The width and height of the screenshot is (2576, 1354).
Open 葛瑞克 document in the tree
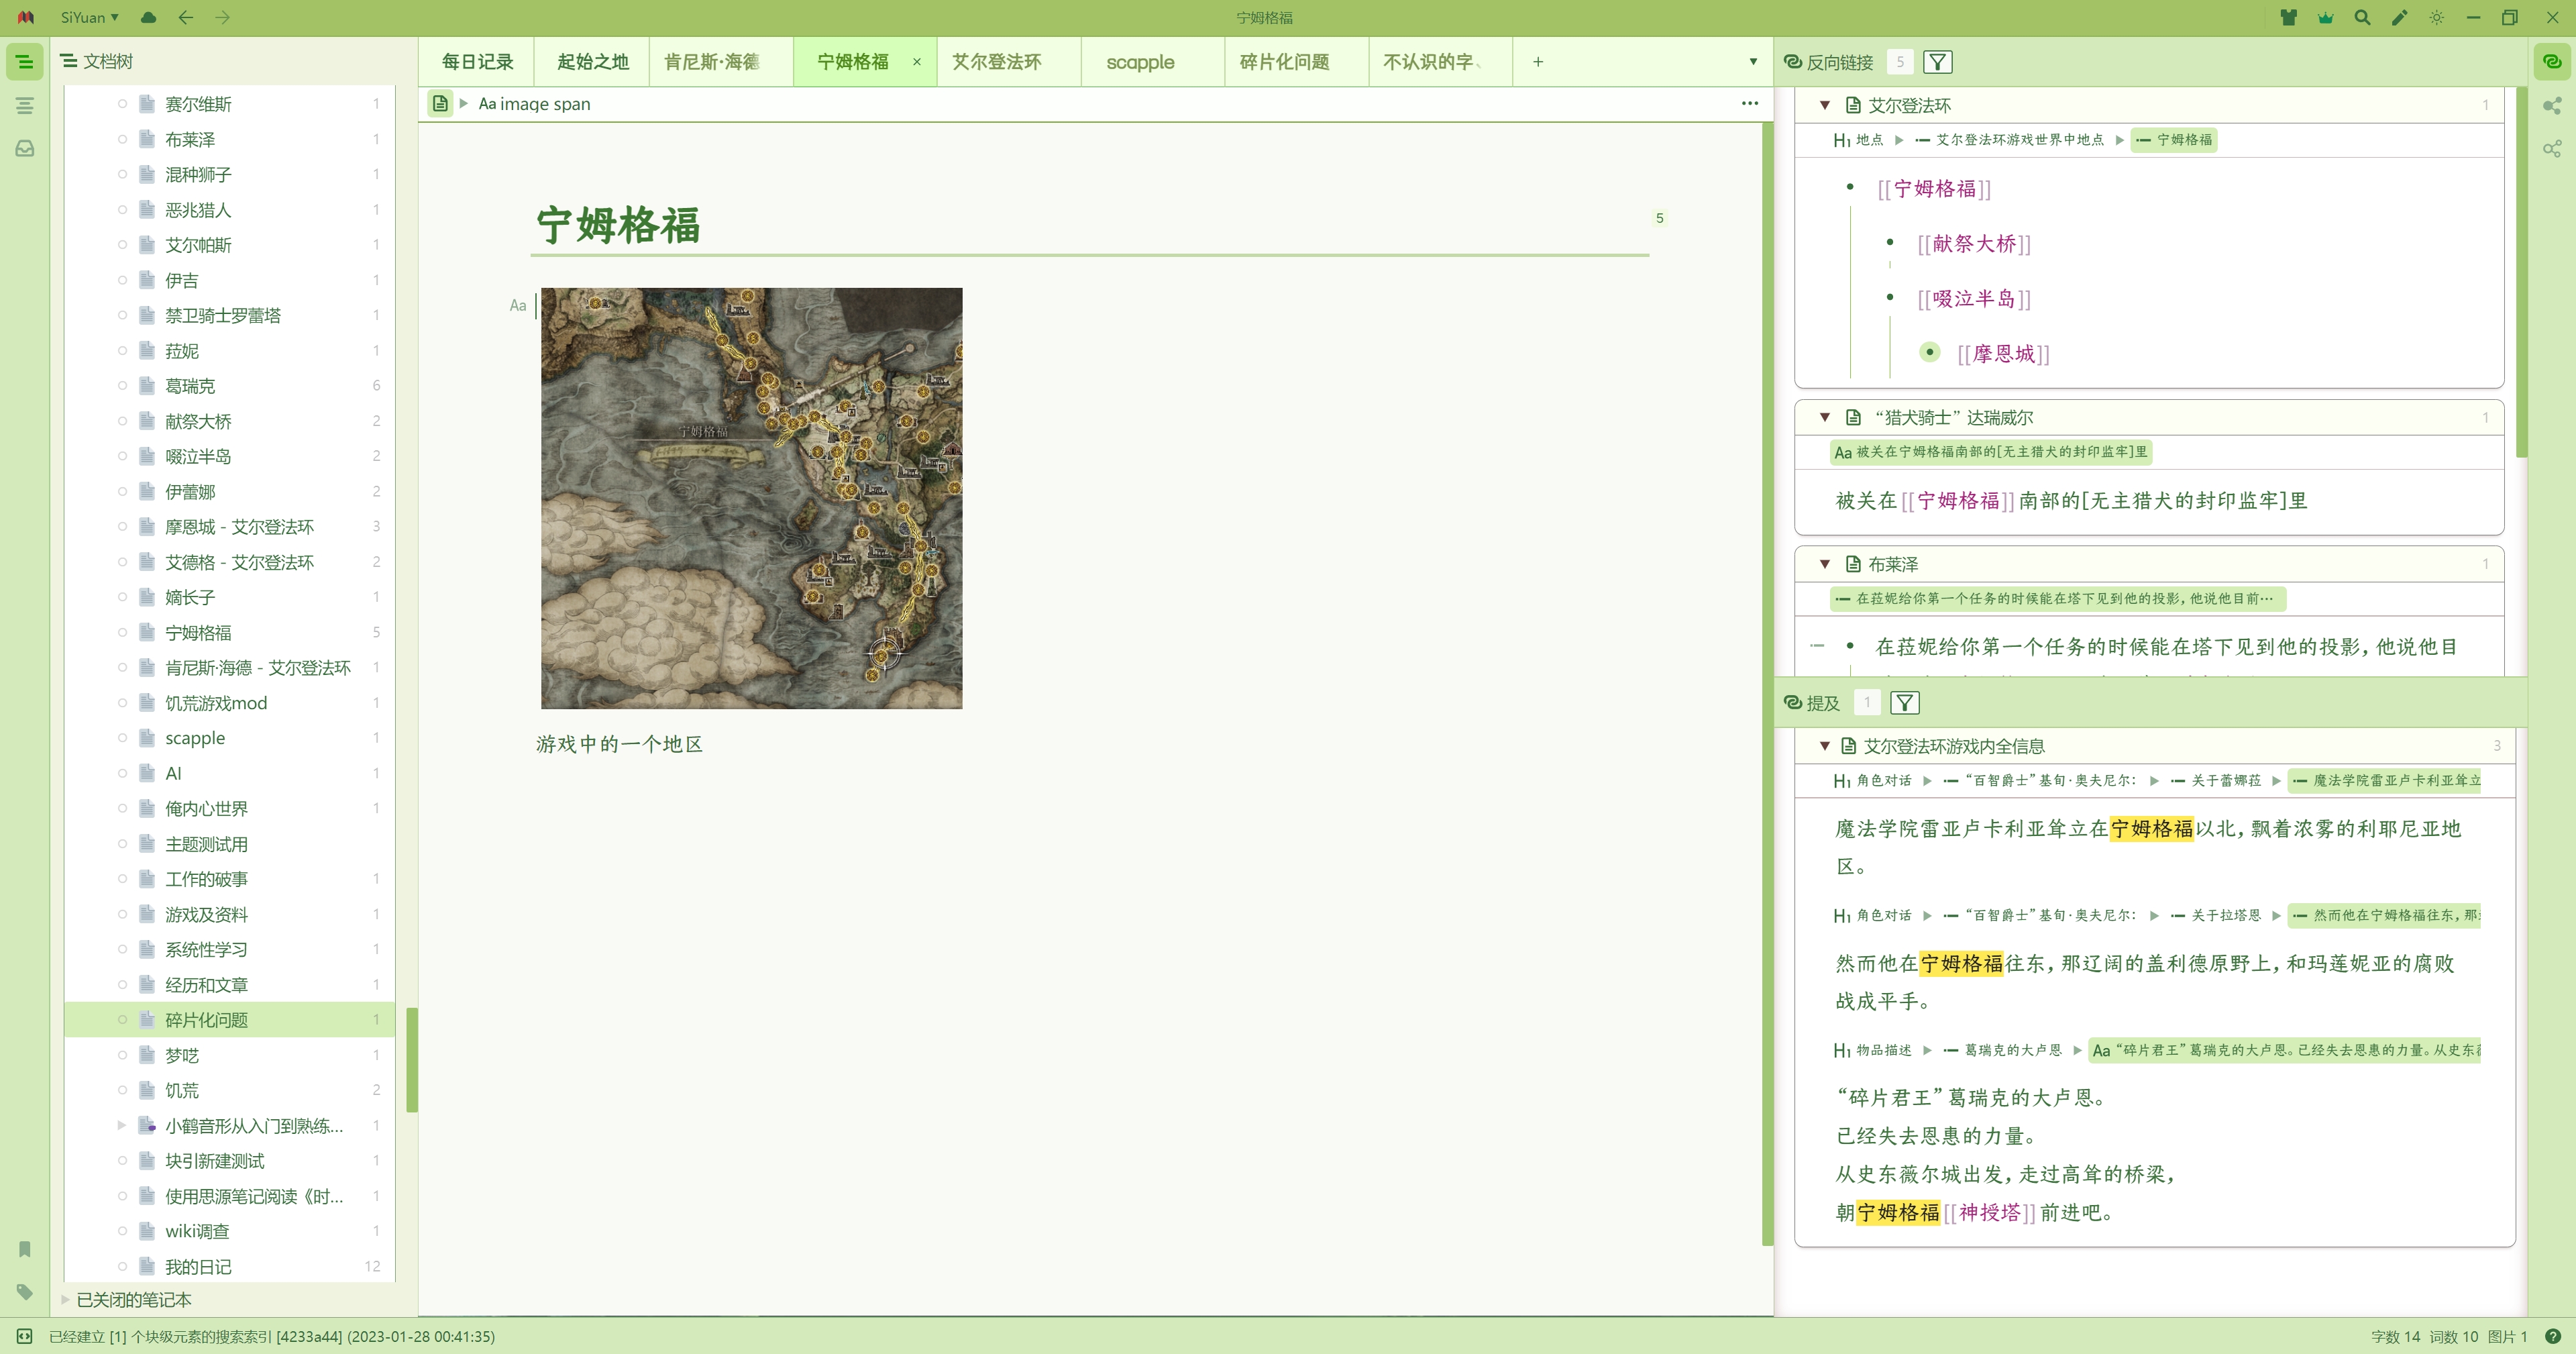pos(189,386)
